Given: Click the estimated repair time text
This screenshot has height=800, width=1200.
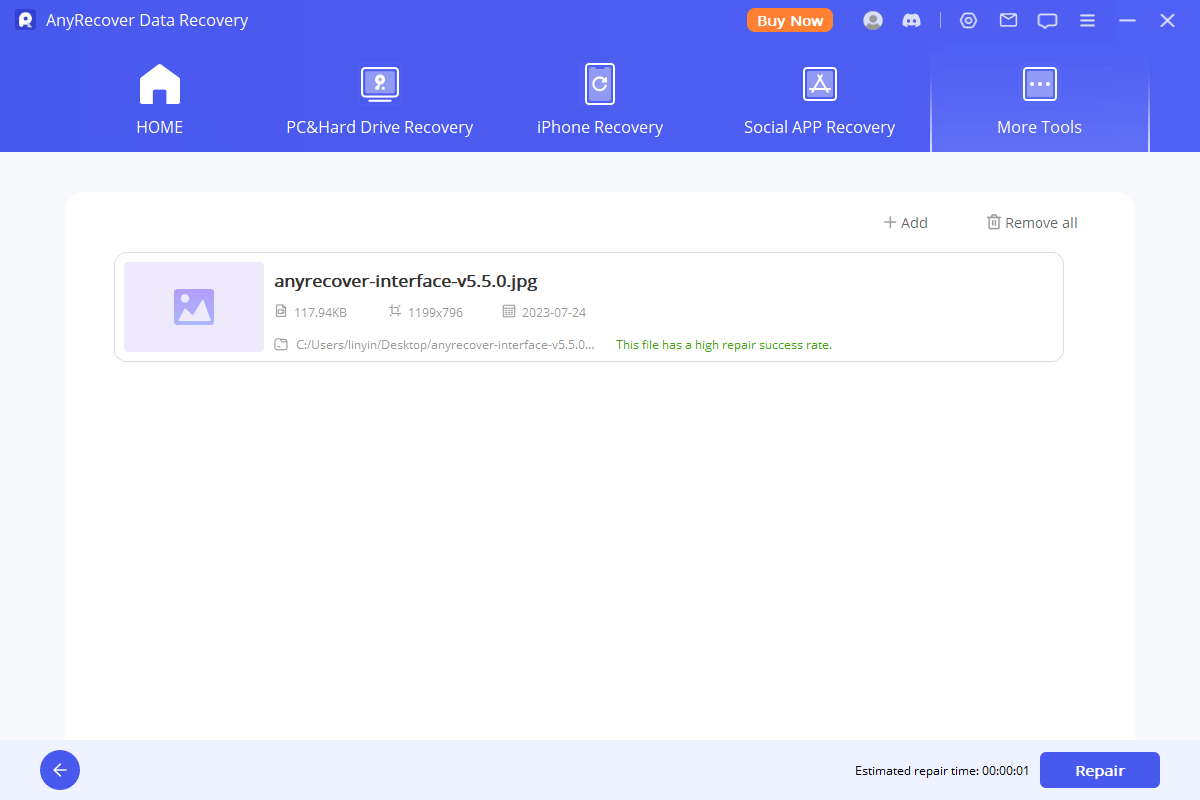Looking at the screenshot, I should [x=942, y=771].
